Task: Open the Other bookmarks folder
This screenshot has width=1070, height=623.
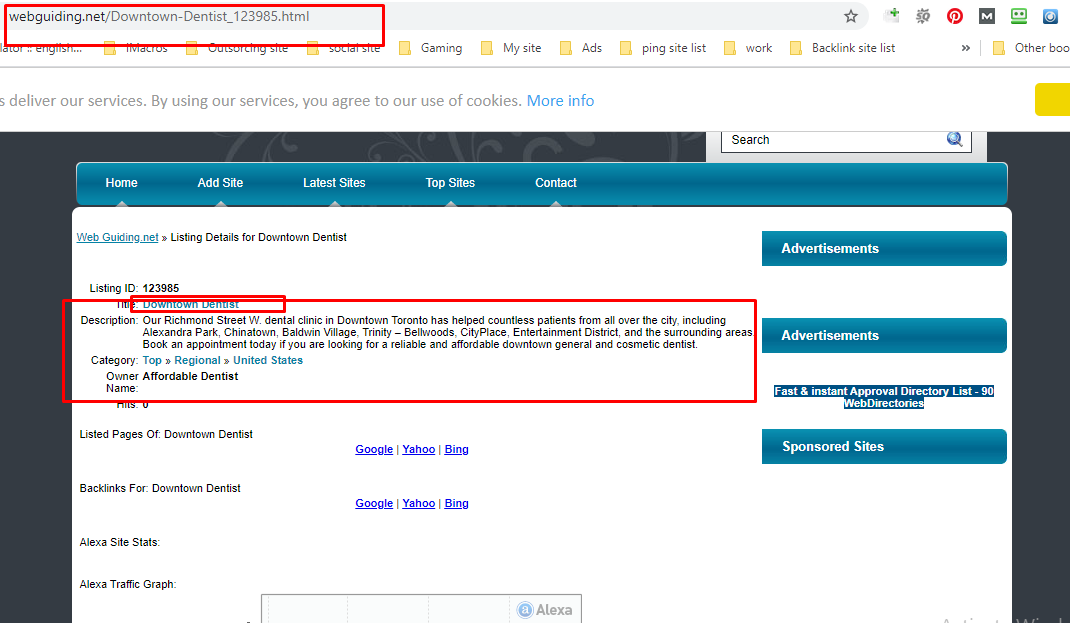Action: coord(1030,47)
